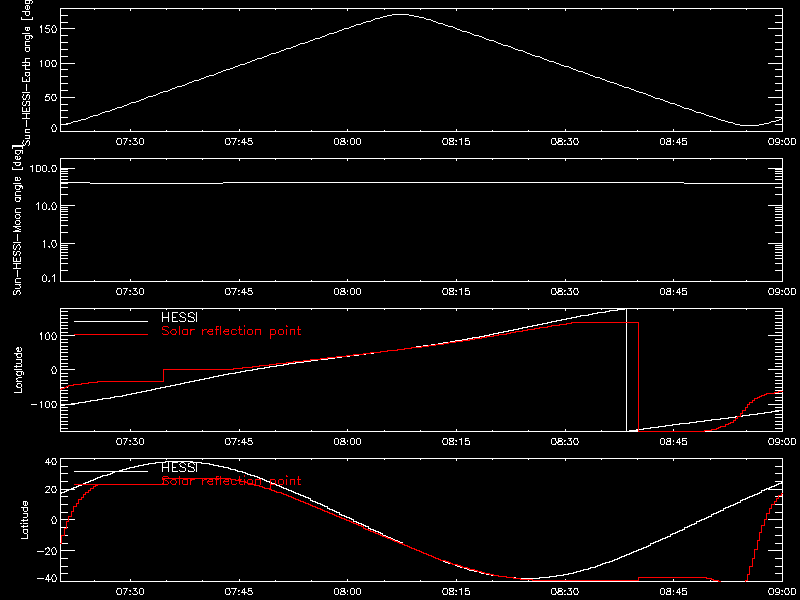The width and height of the screenshot is (800, 600).
Task: Click the -20 tick on Latitude axis
Action: 47,551
